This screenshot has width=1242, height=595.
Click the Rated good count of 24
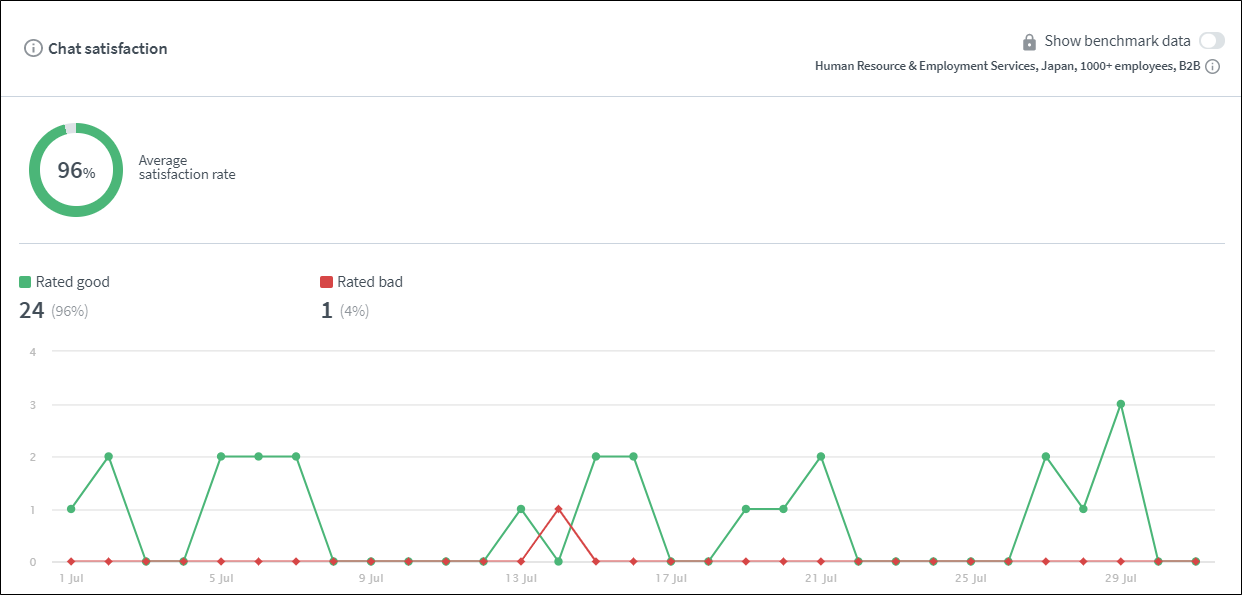32,310
